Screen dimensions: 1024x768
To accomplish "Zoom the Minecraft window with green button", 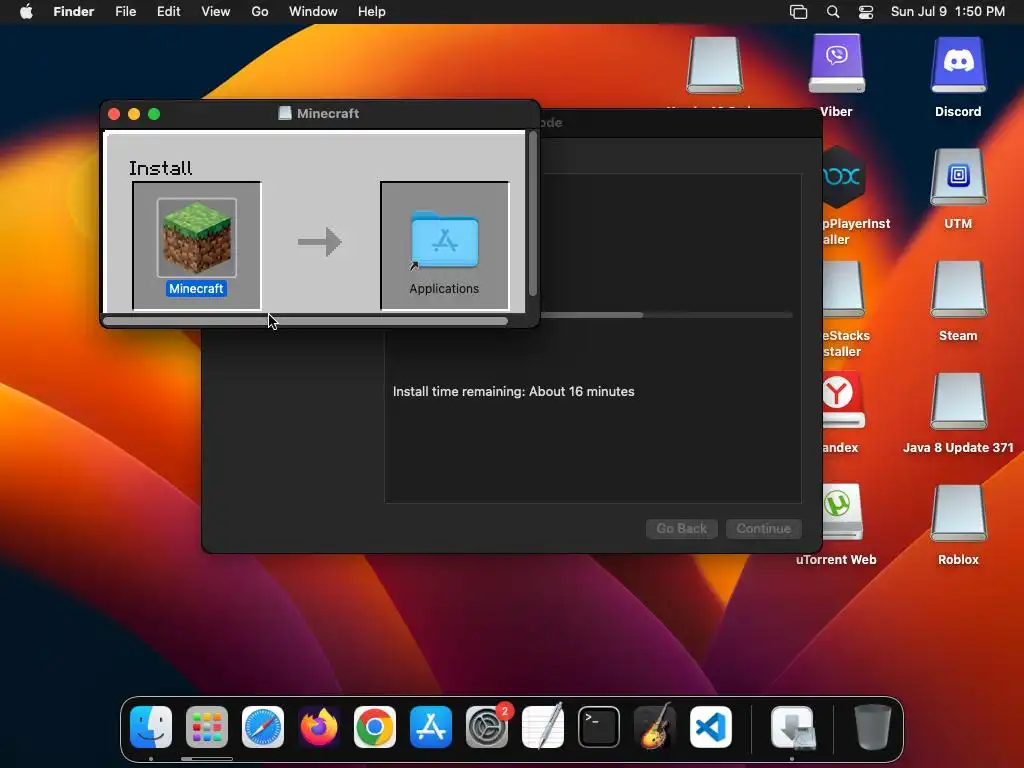I will pos(154,114).
